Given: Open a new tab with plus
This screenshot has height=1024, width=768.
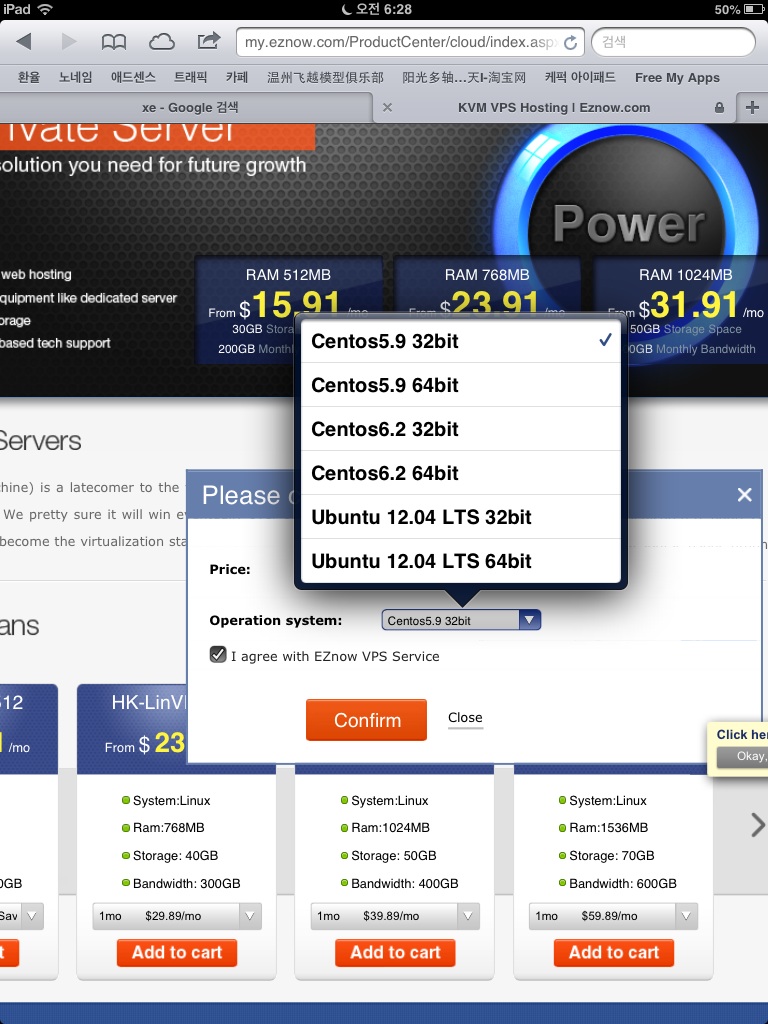Looking at the screenshot, I should [x=752, y=107].
